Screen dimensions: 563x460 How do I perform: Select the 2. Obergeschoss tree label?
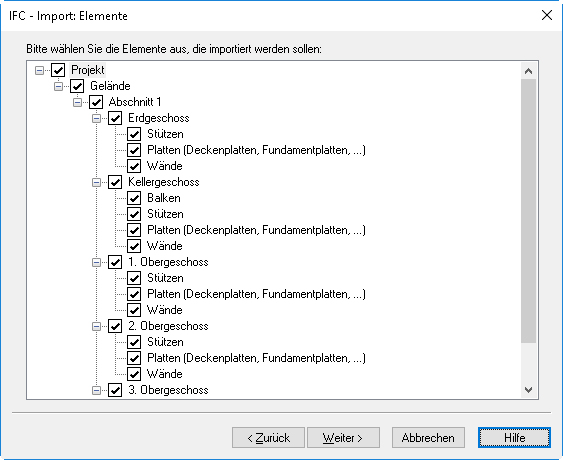(168, 326)
